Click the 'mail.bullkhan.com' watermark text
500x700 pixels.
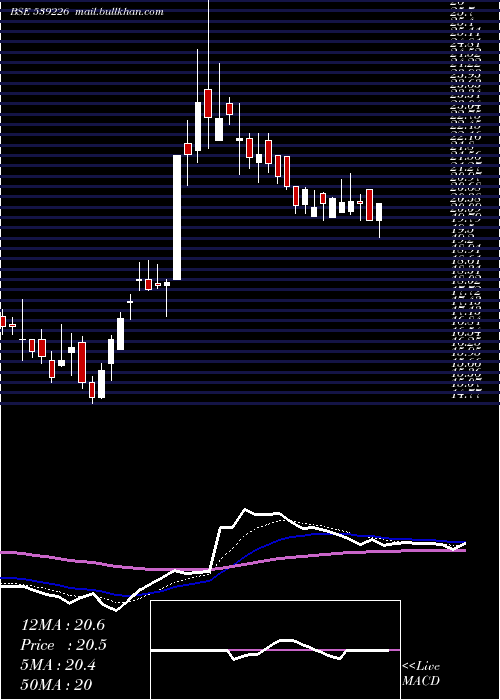119,12
